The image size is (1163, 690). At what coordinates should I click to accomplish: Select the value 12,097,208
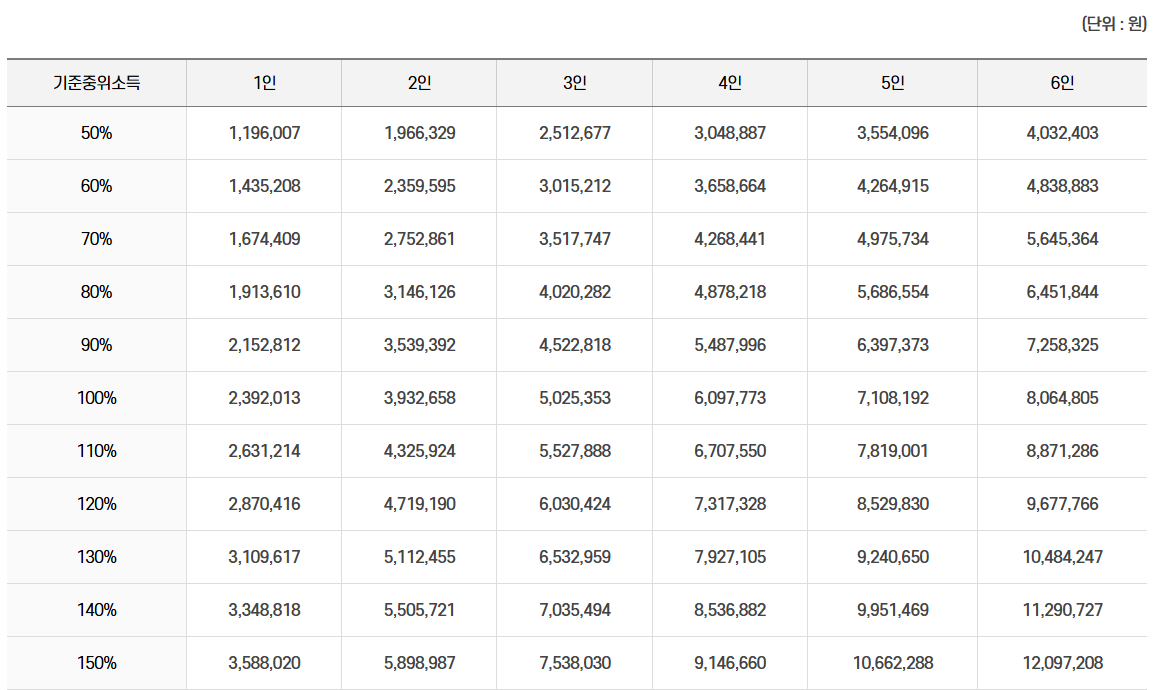click(x=1062, y=663)
